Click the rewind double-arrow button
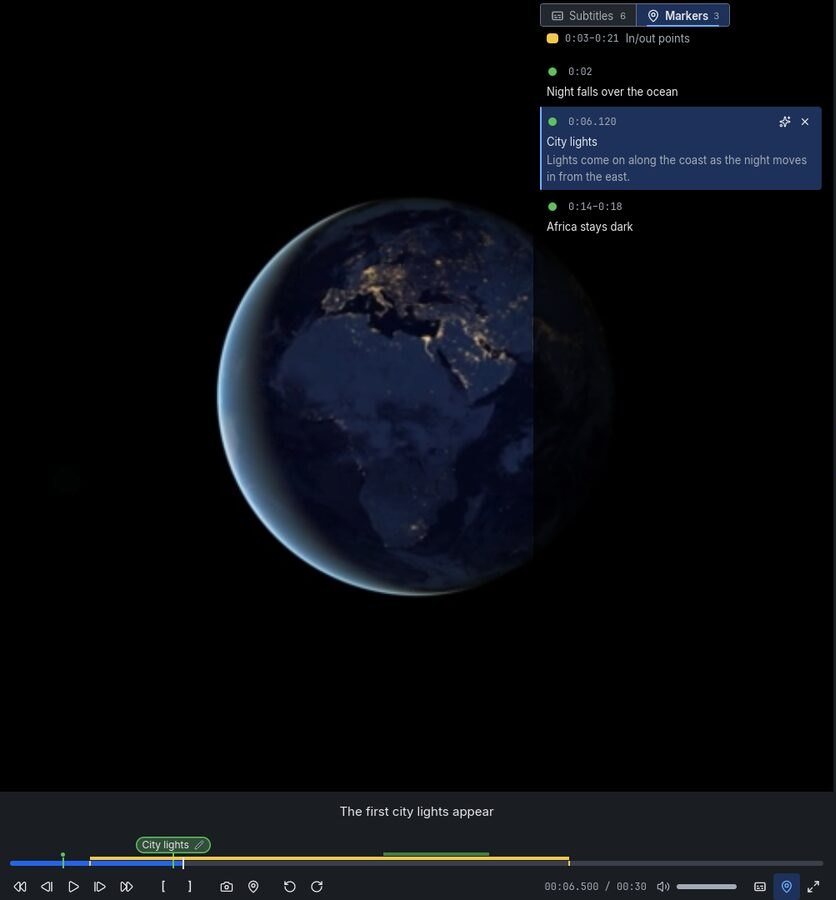This screenshot has height=900, width=836. pos(20,886)
